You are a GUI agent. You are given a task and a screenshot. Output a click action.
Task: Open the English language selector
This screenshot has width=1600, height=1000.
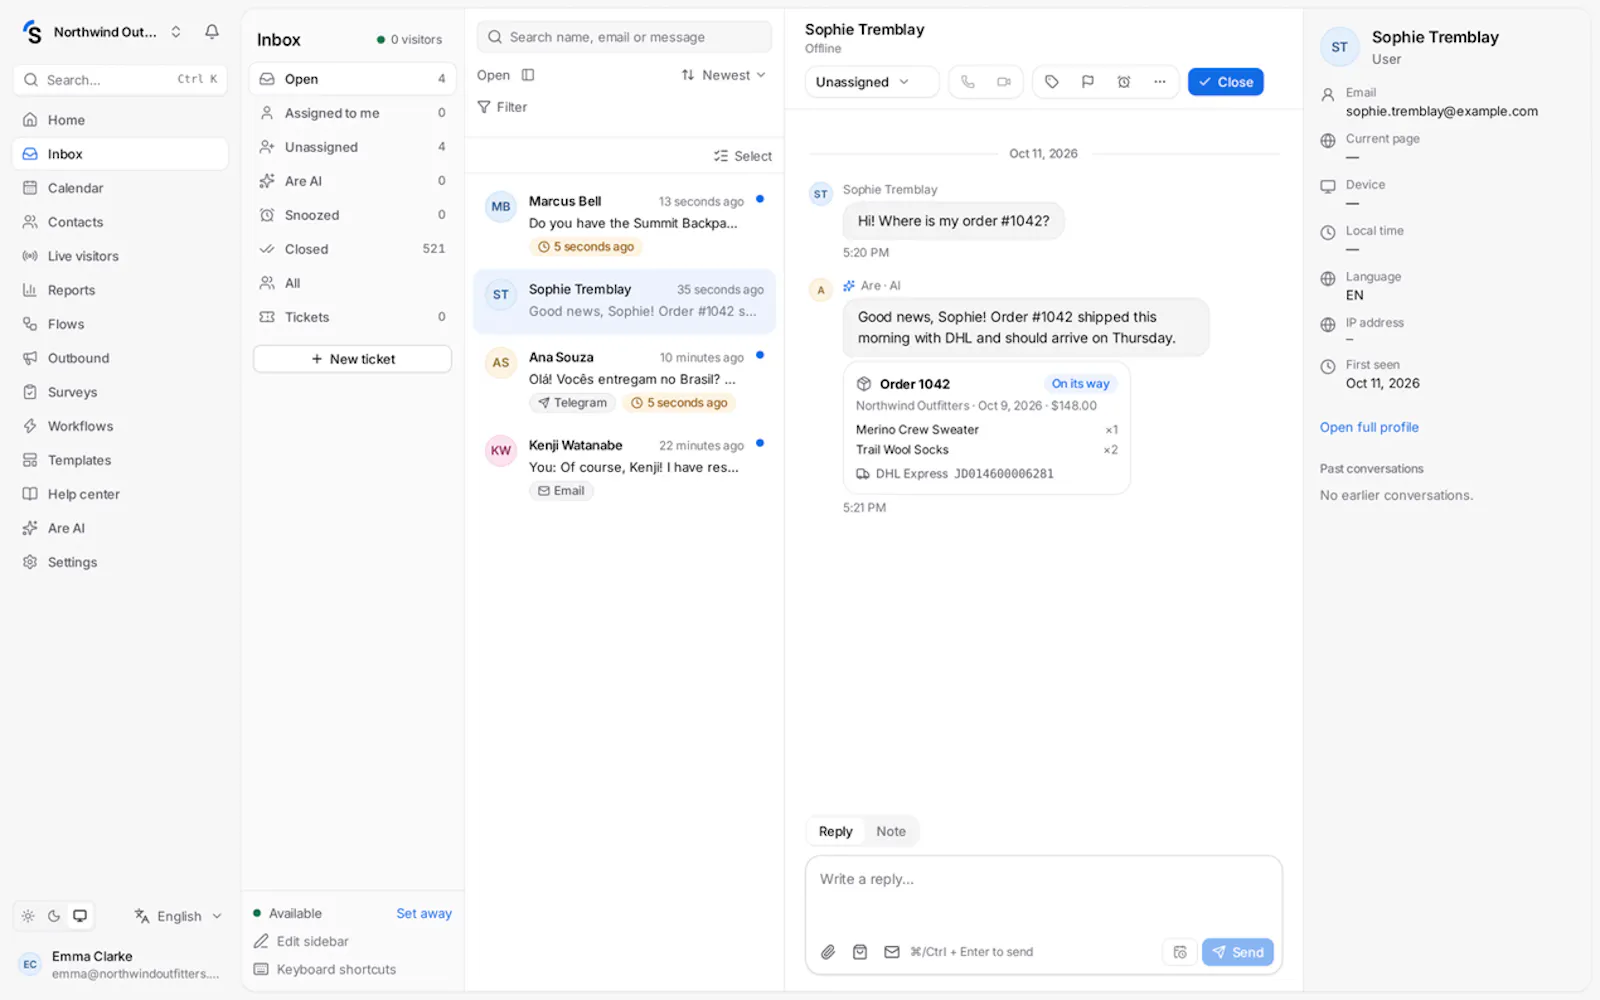pos(178,916)
